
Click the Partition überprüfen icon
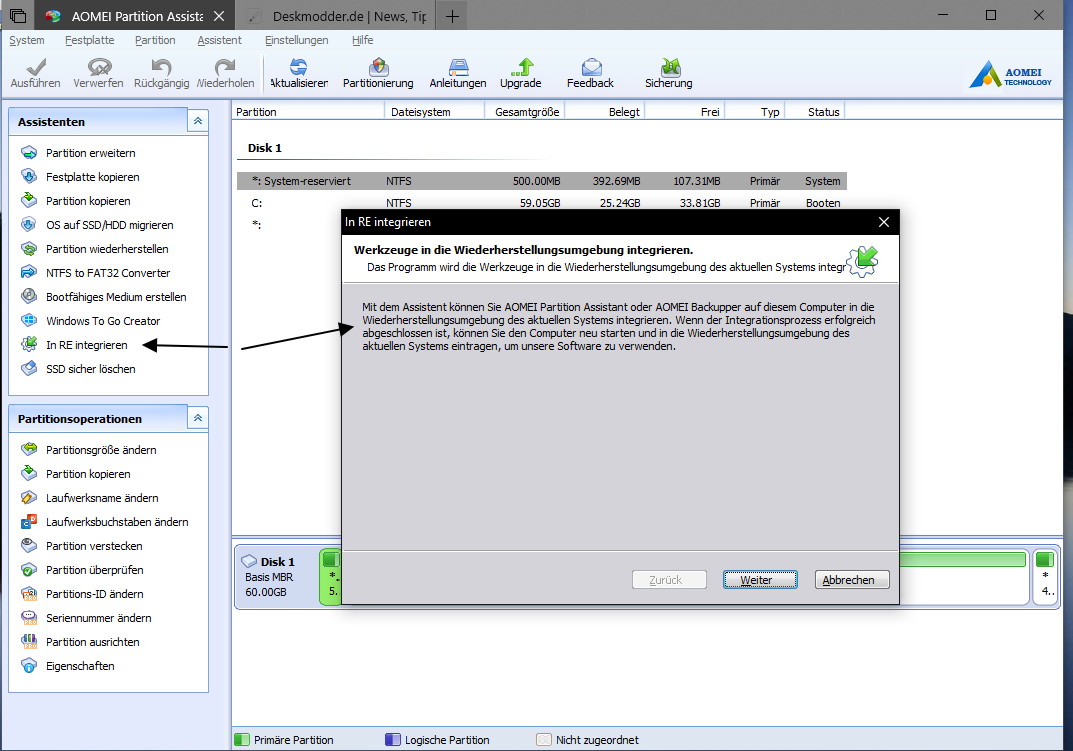click(29, 570)
